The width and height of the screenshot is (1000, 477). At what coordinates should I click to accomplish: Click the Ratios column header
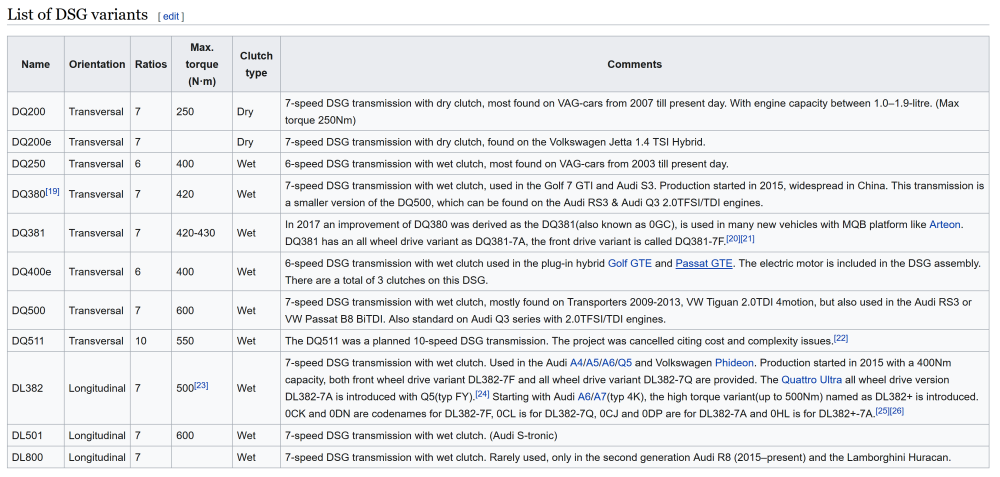[x=151, y=64]
